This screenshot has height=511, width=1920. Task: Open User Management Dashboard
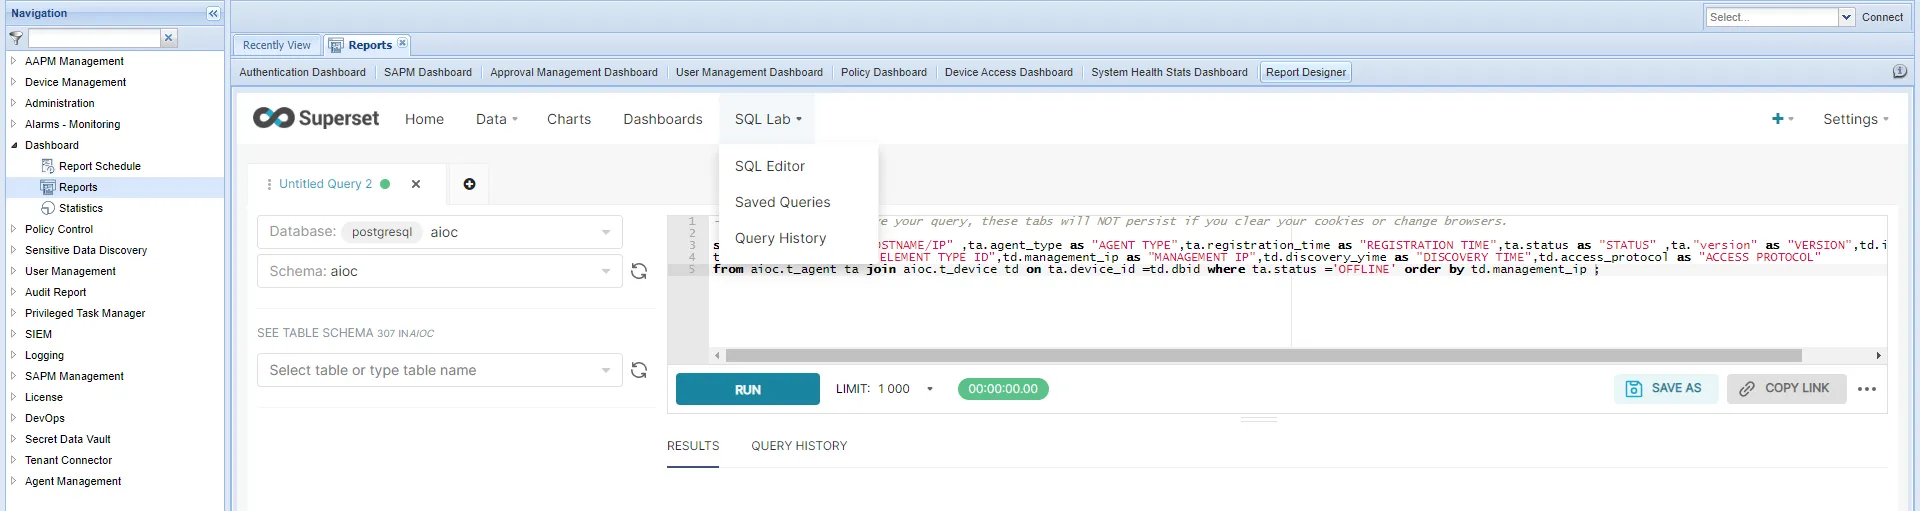click(x=749, y=72)
